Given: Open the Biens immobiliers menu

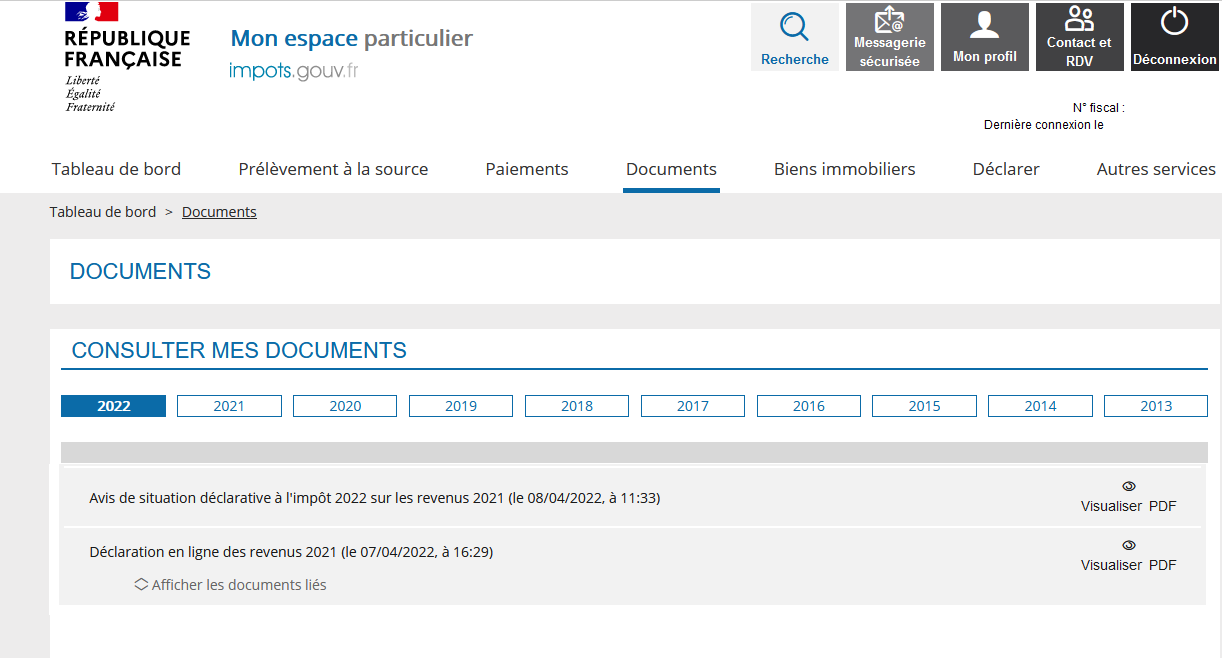Looking at the screenshot, I should 844,169.
